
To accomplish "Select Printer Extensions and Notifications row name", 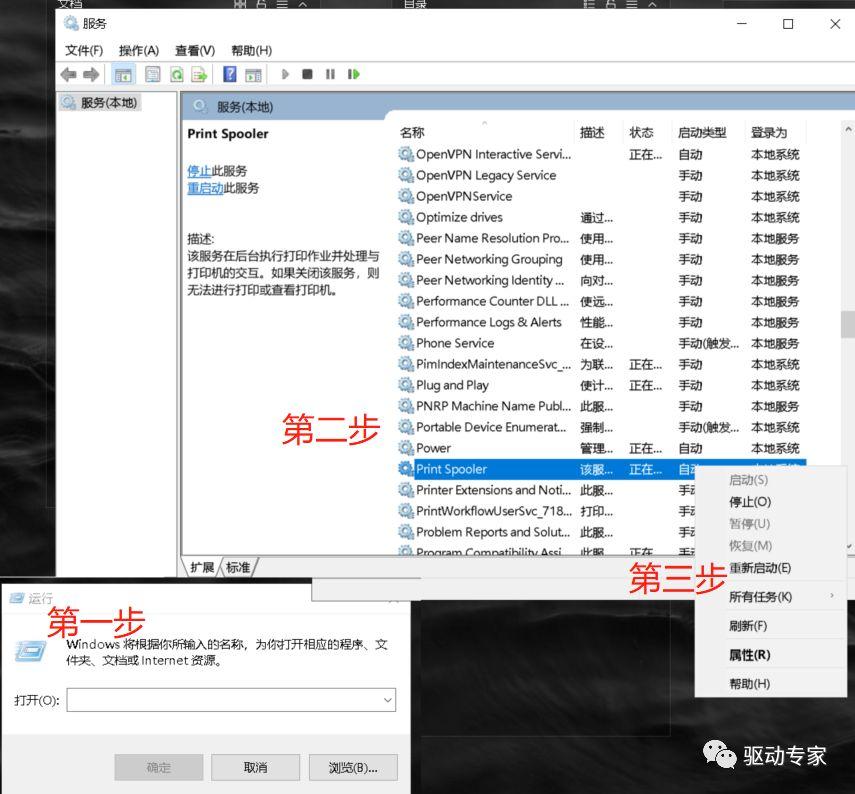I will (x=493, y=490).
